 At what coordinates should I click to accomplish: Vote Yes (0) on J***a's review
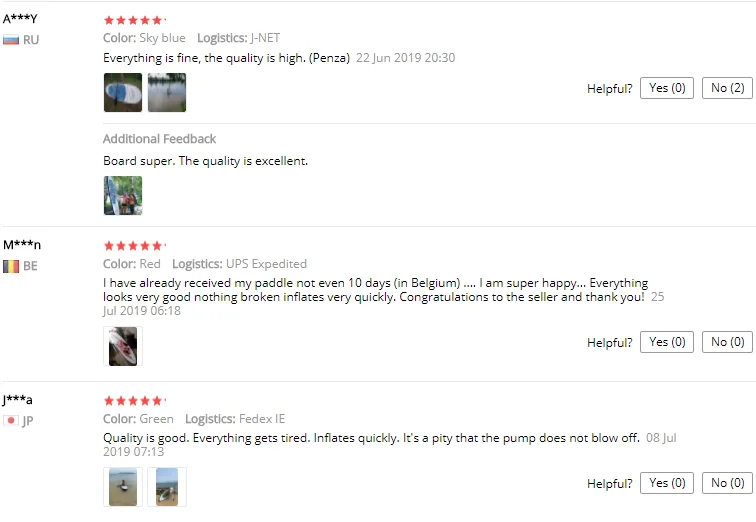click(667, 482)
